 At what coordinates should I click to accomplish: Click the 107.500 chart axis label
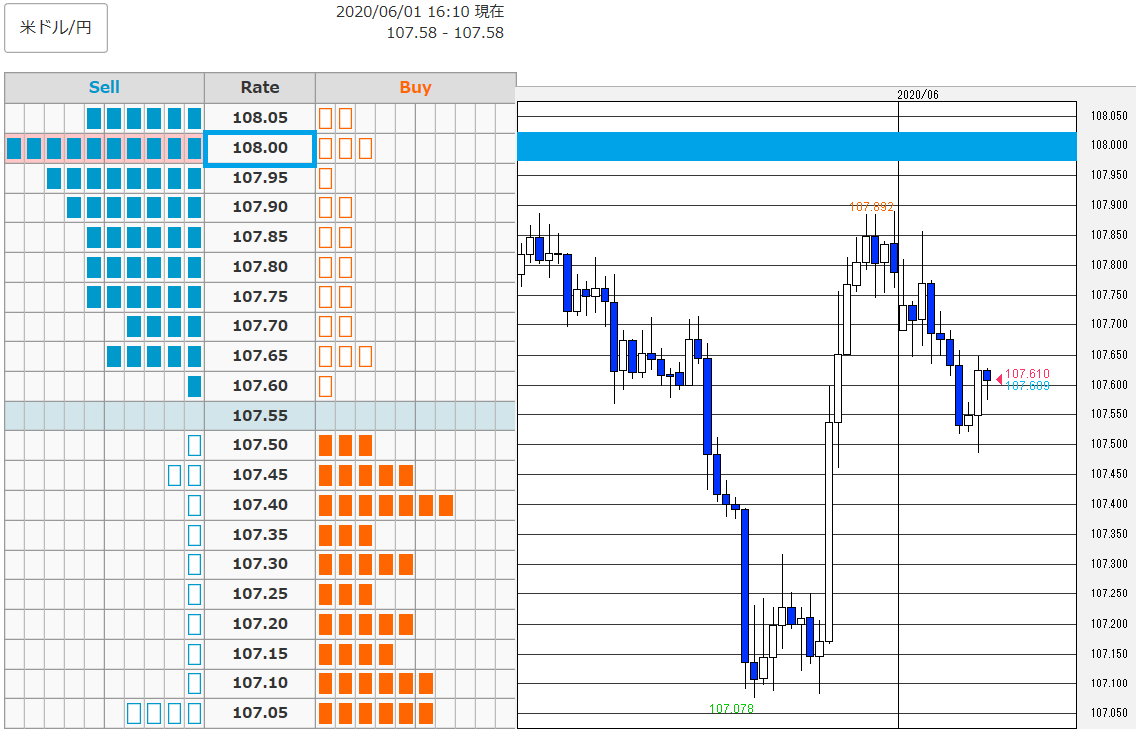coord(1109,444)
